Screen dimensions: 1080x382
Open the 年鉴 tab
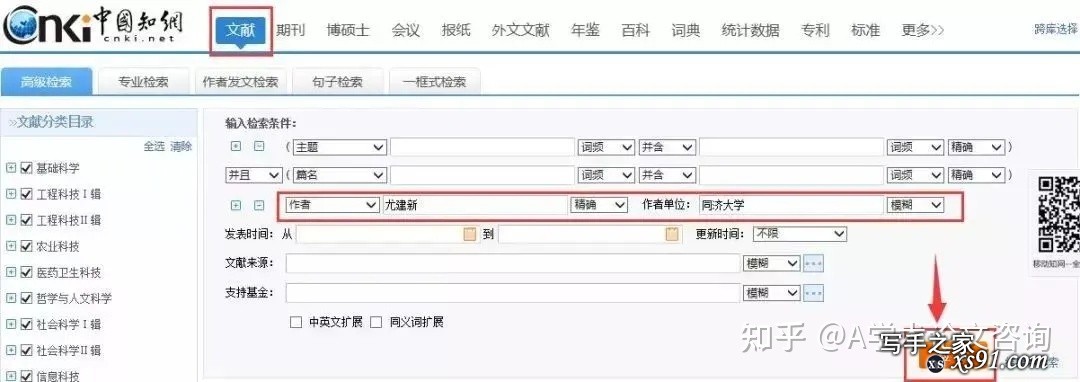coord(585,30)
